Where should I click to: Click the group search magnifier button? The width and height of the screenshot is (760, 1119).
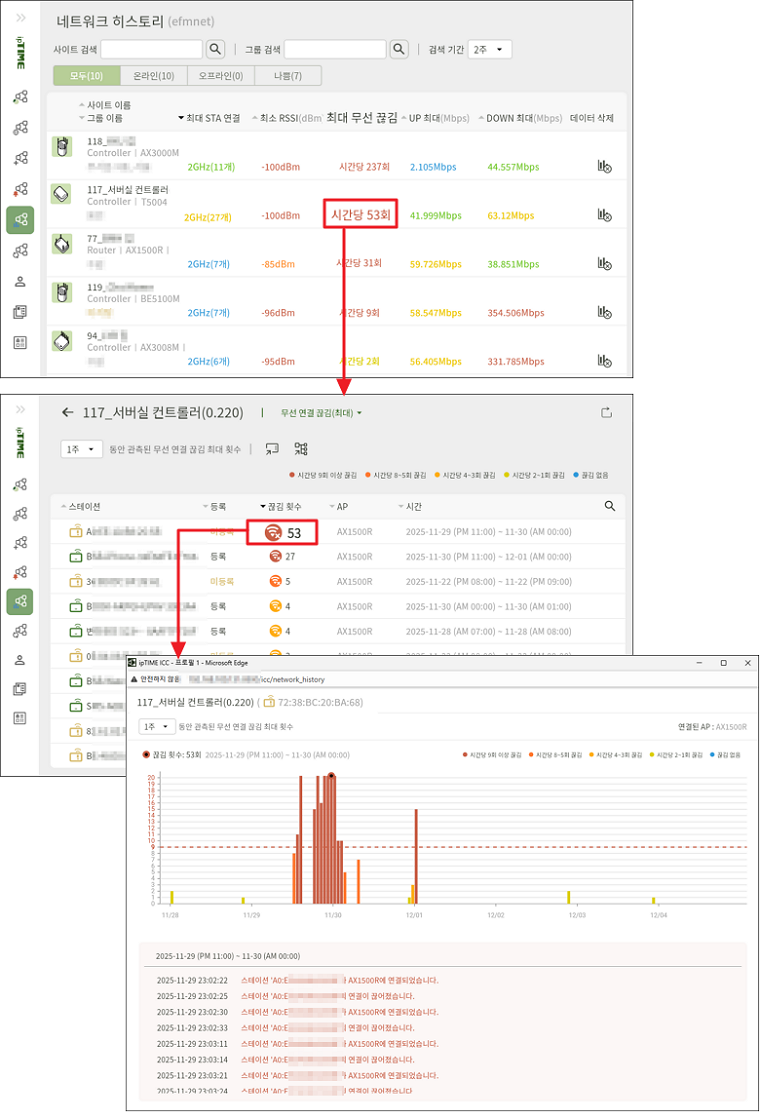(399, 49)
